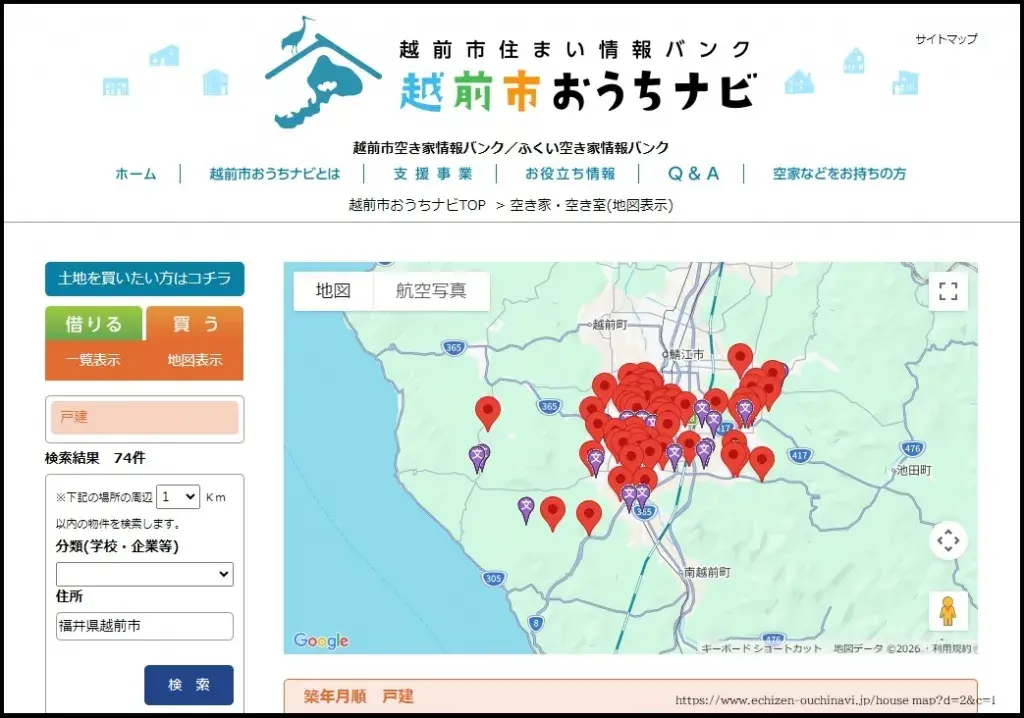Select the Street View pegman icon

point(948,610)
